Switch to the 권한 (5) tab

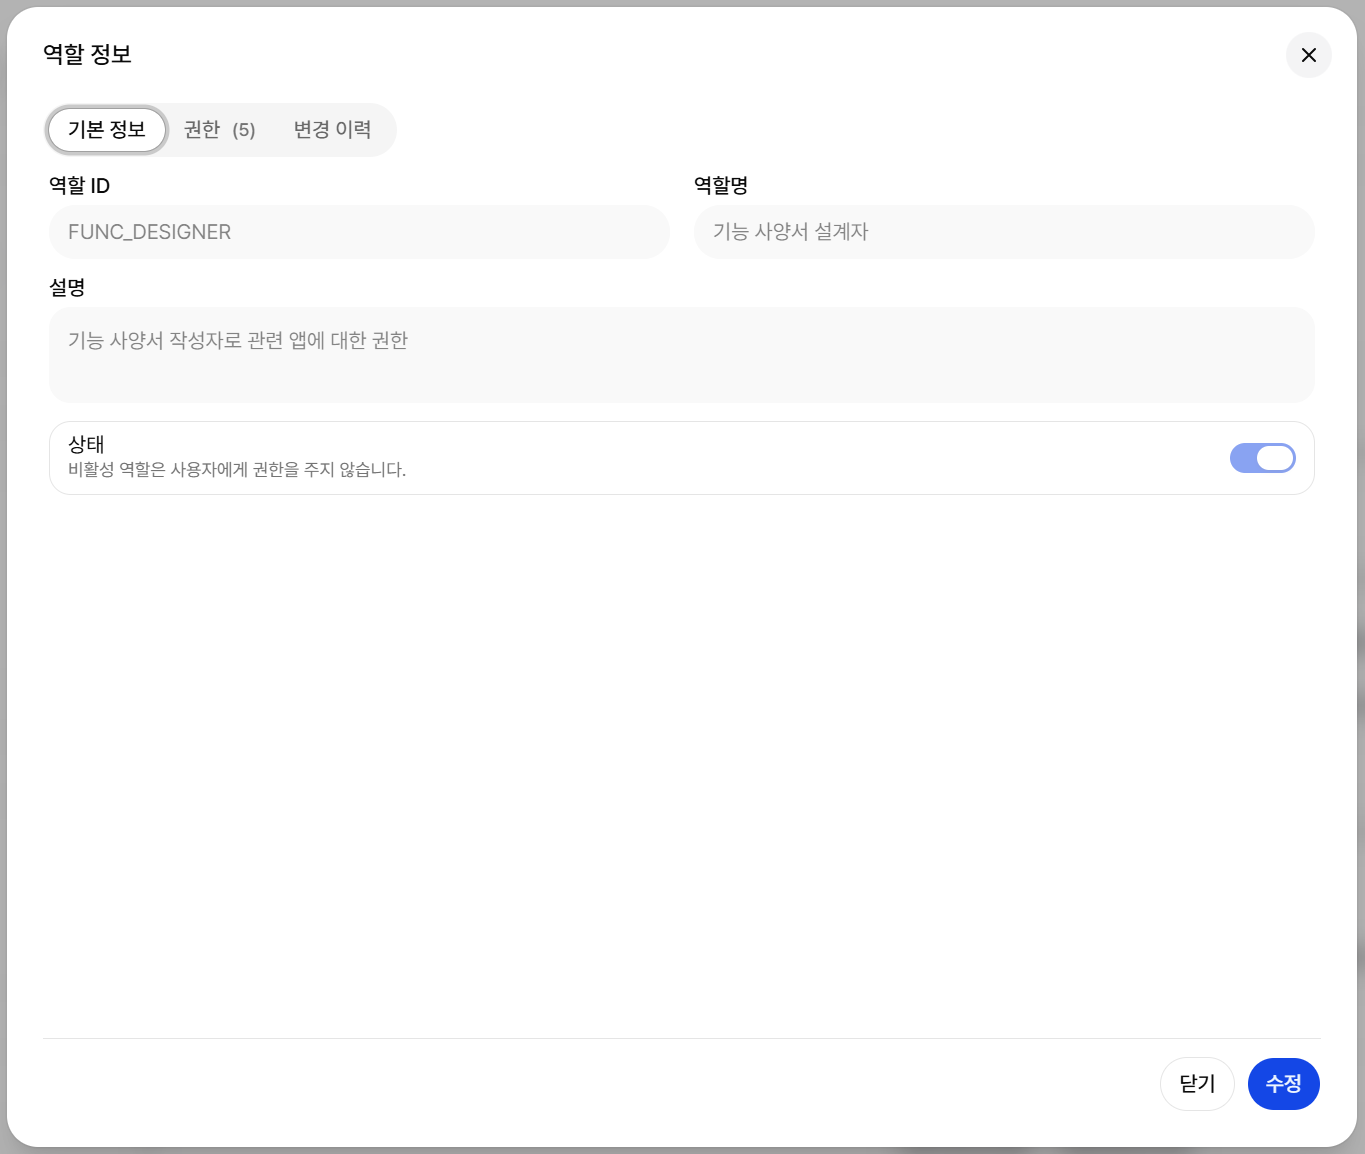click(x=220, y=130)
